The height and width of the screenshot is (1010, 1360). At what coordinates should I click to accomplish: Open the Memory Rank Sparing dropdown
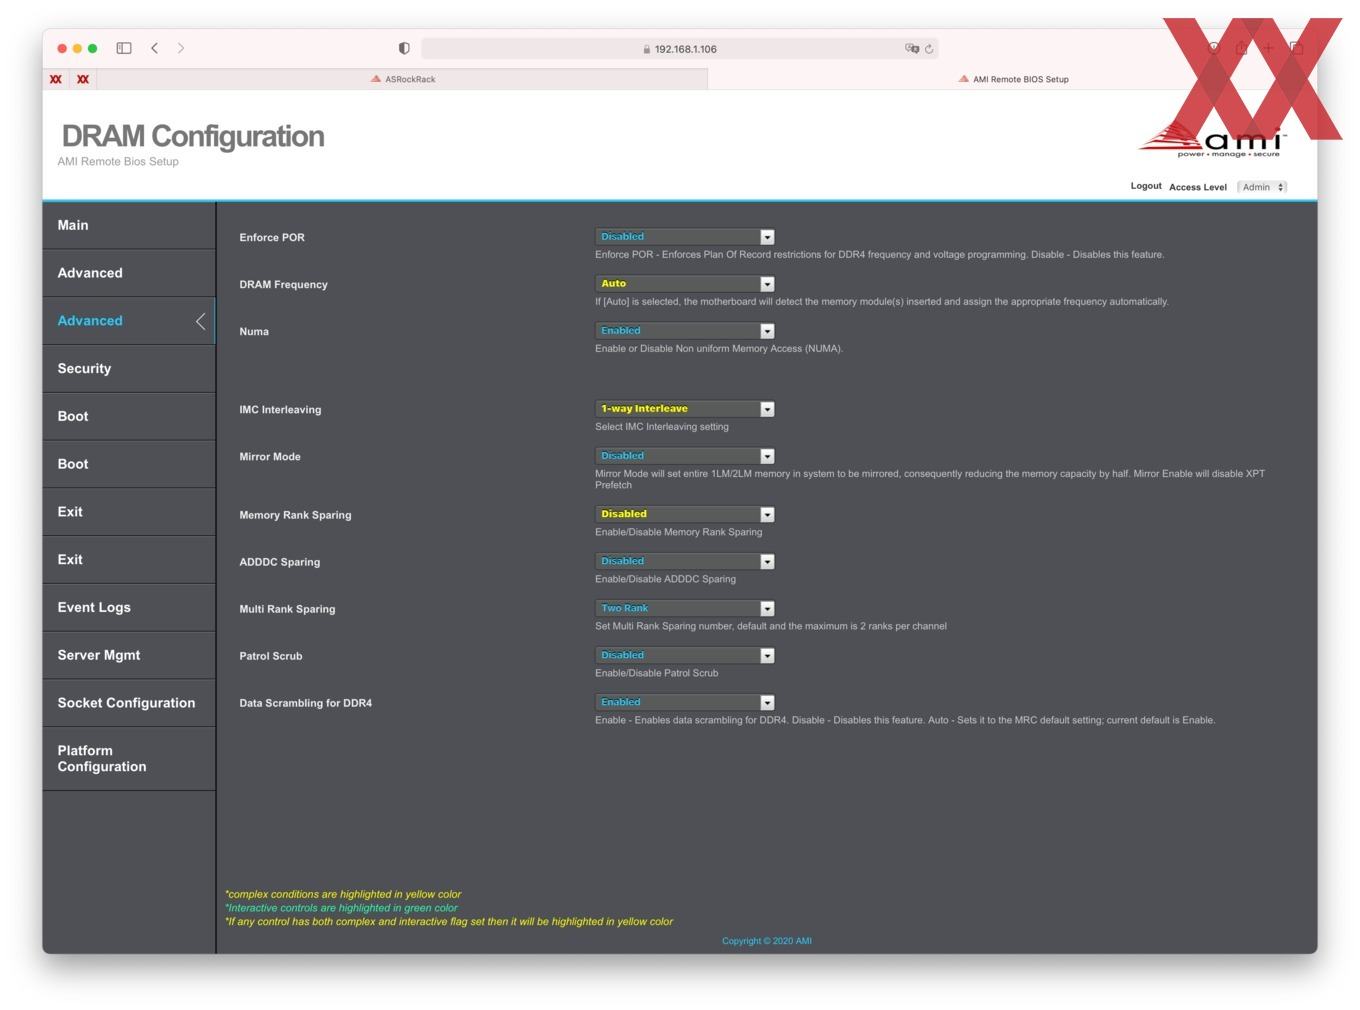(x=685, y=514)
